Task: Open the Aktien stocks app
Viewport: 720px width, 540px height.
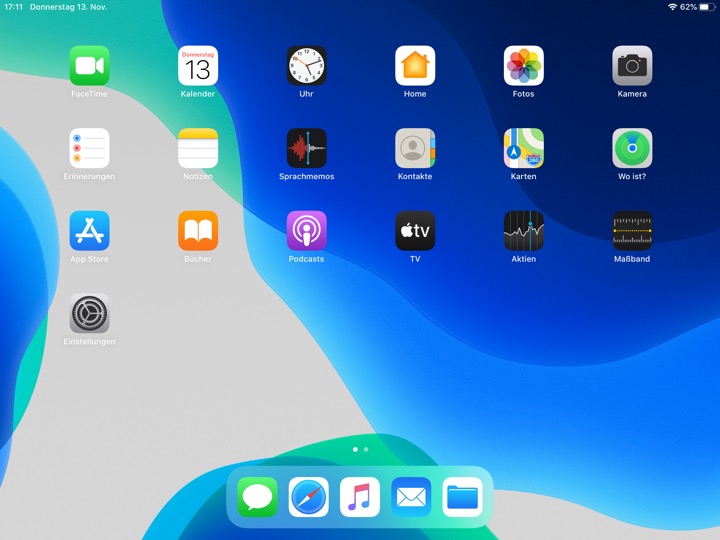Action: pos(523,231)
